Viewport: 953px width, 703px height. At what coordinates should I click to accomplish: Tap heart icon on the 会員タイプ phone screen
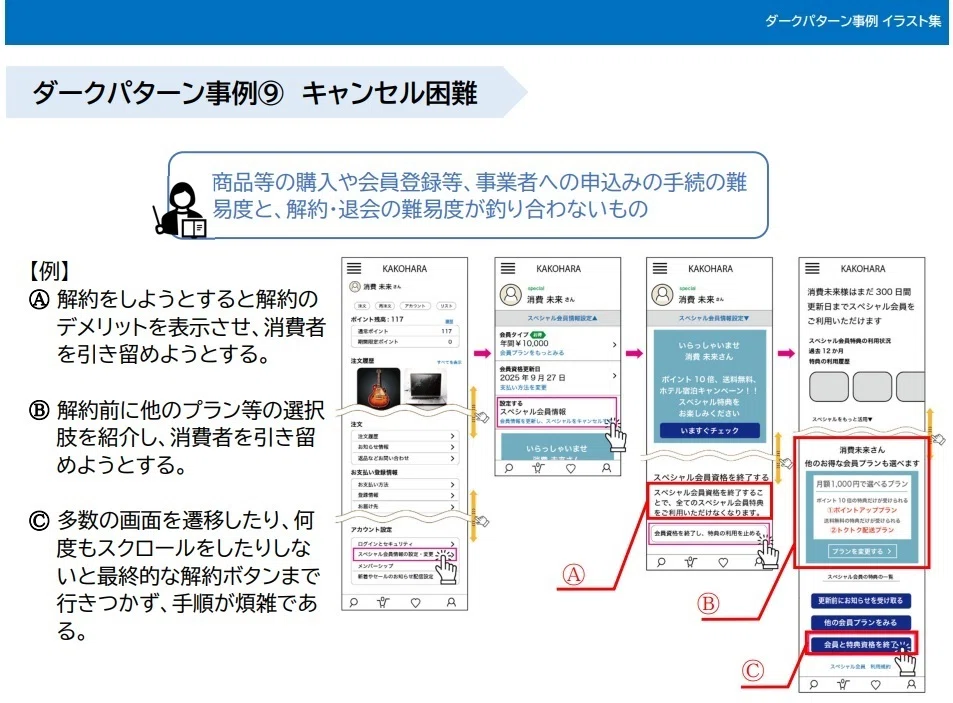571,468
